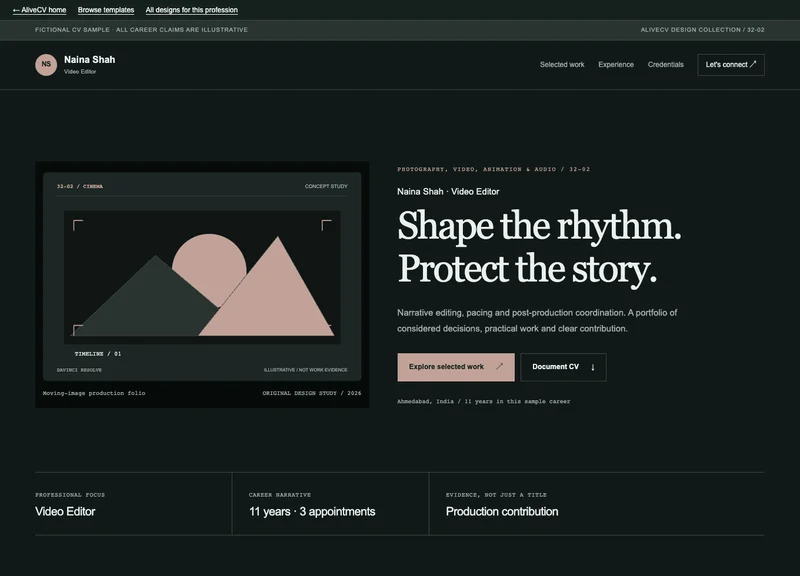Click the 'TIMELINE / 01' label

tap(98, 354)
